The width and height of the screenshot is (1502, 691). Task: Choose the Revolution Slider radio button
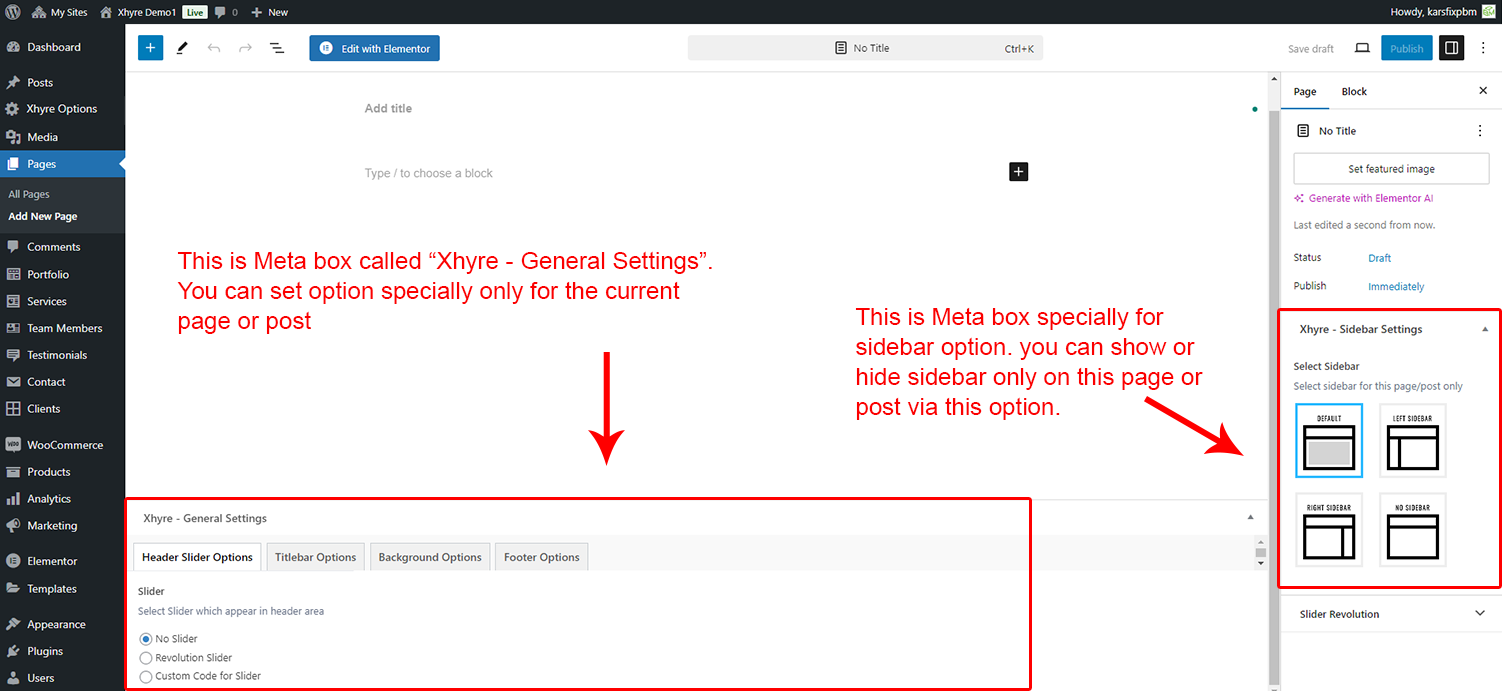tap(146, 658)
